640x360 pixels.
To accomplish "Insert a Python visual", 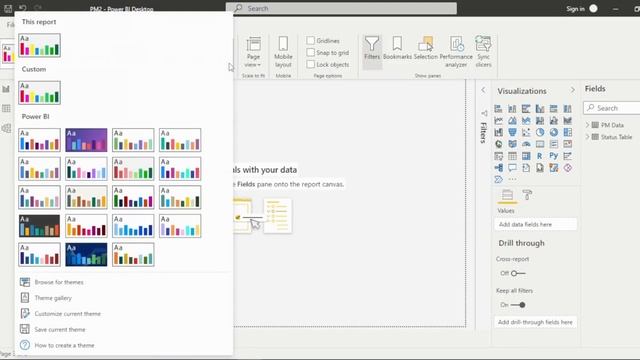I will click(x=554, y=156).
